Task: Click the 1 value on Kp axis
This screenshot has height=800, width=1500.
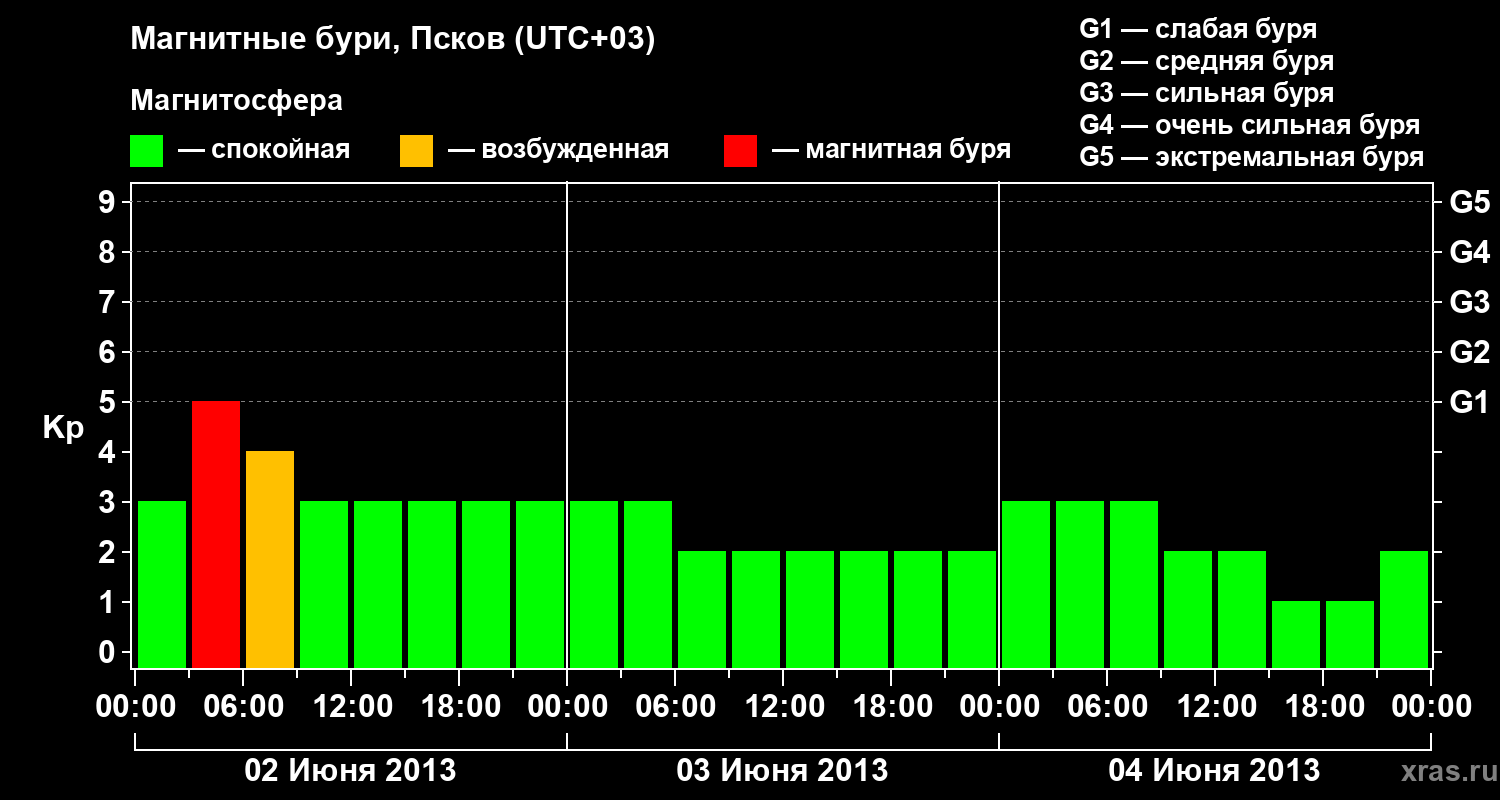Action: (x=109, y=602)
